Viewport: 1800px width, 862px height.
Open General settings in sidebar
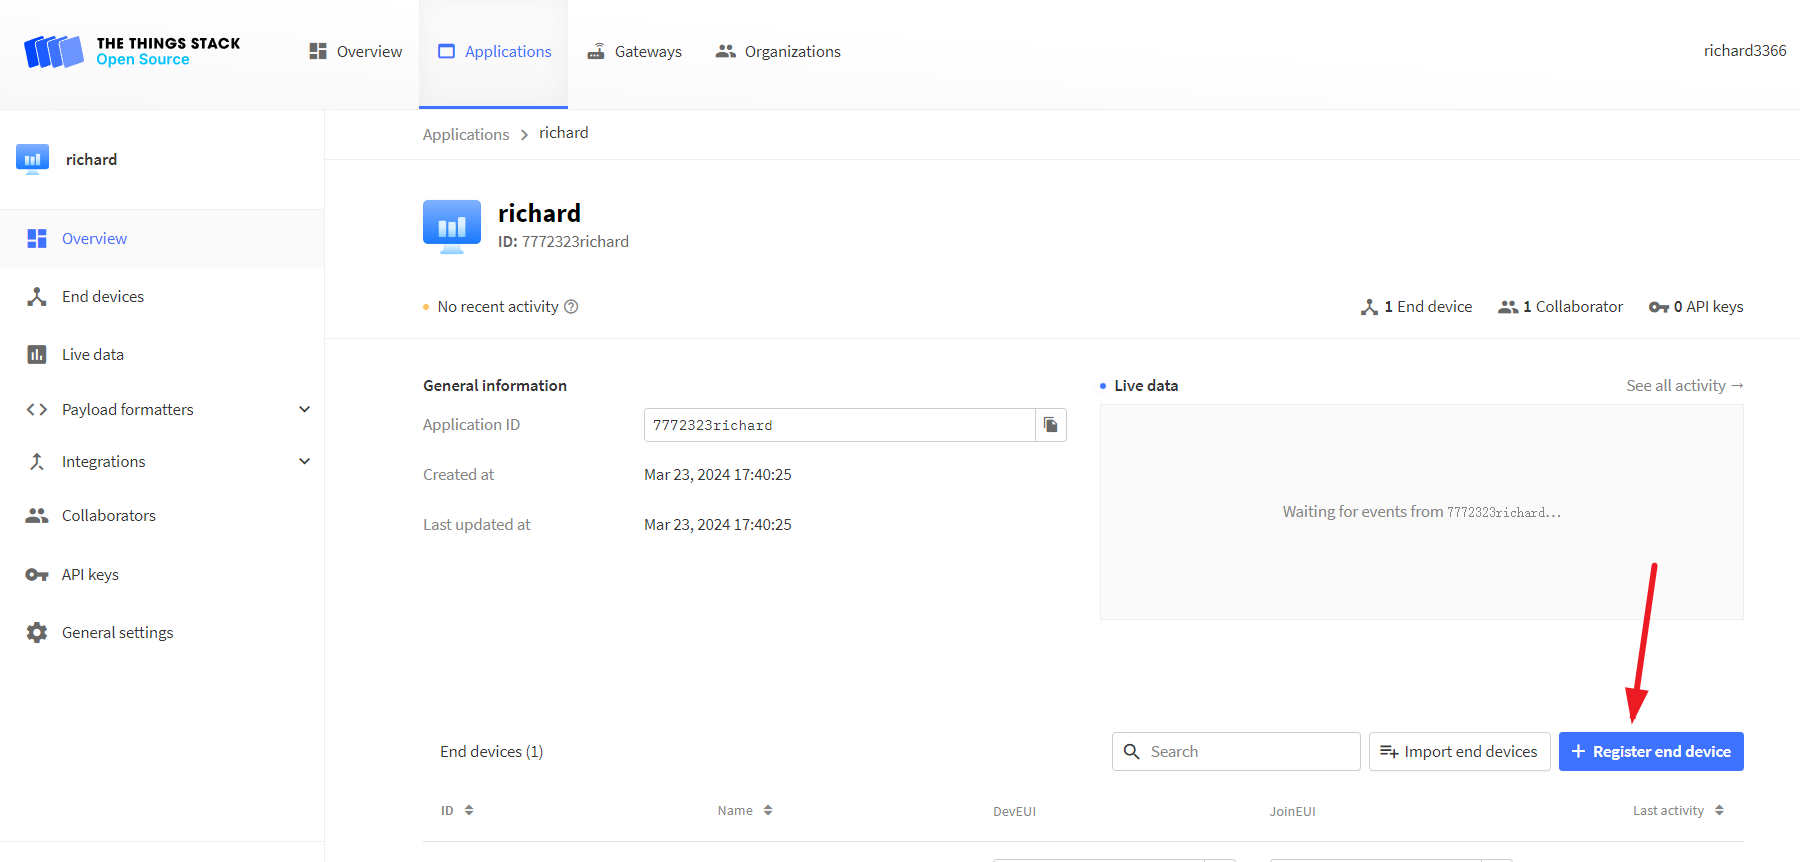[x=117, y=633]
